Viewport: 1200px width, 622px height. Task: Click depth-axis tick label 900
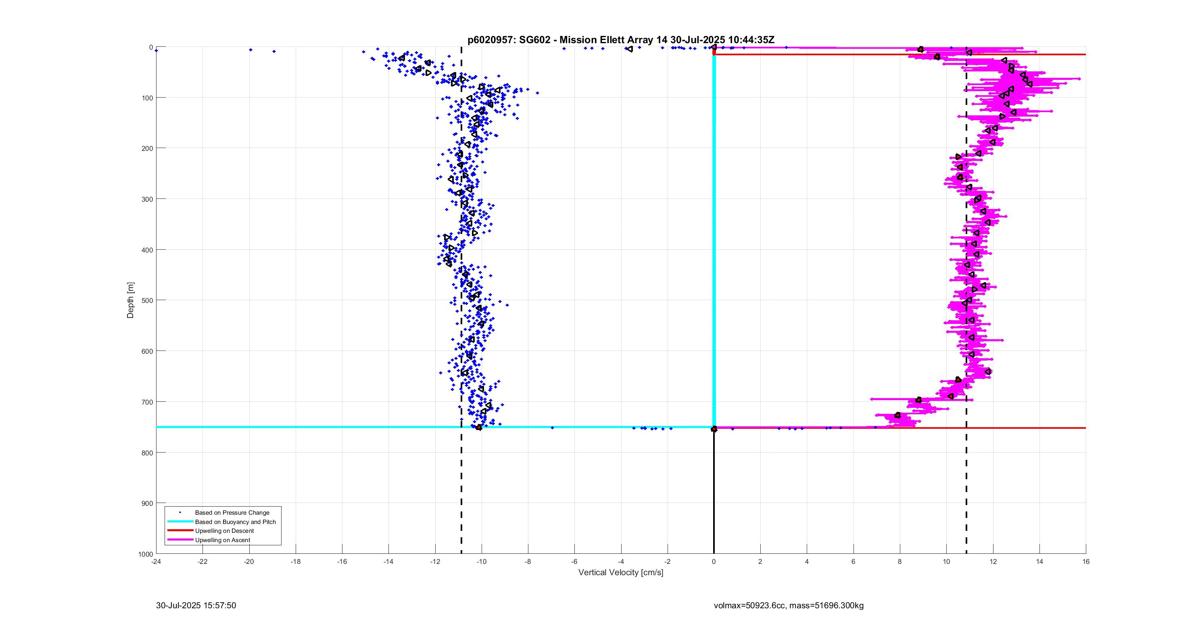point(146,503)
